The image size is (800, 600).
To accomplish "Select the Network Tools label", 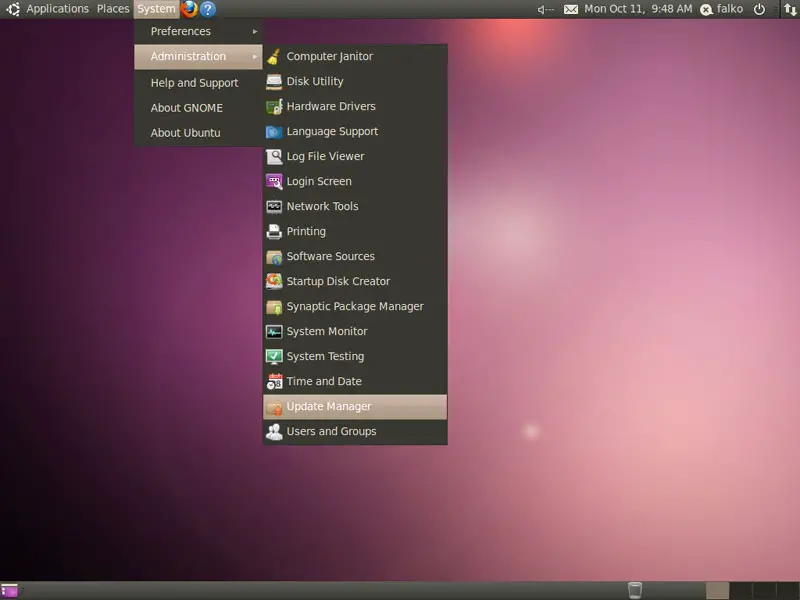I will [322, 206].
